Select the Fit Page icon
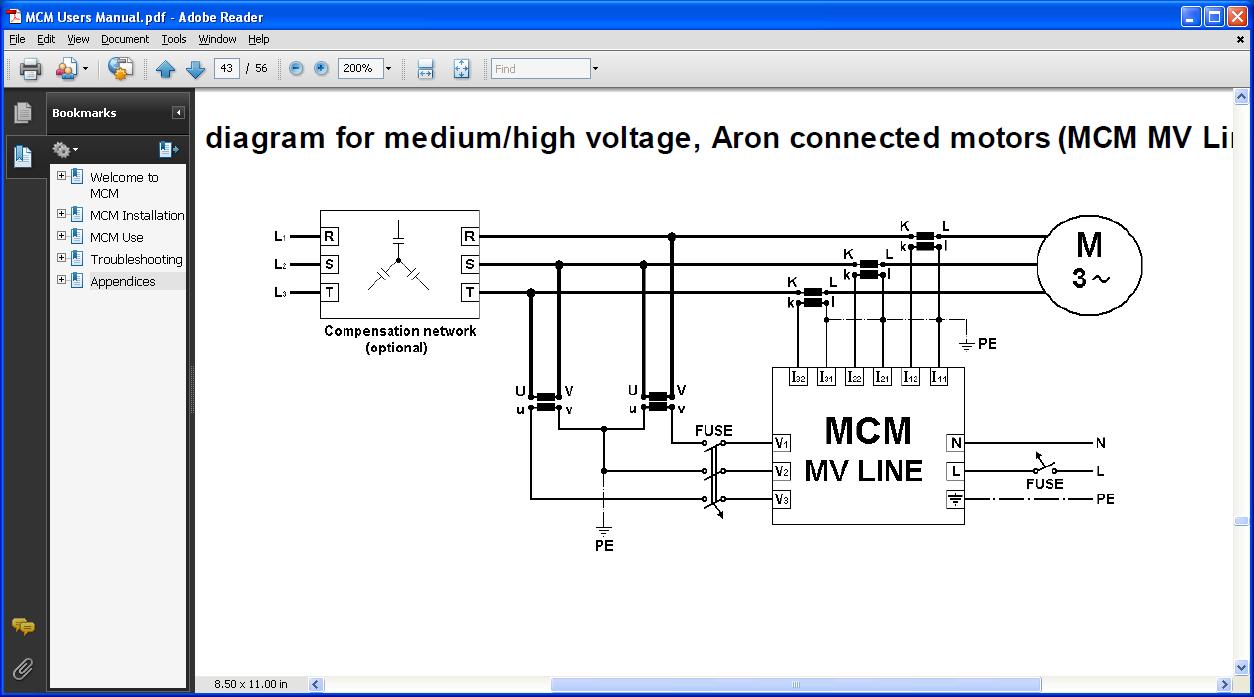This screenshot has width=1254, height=697. (x=461, y=69)
